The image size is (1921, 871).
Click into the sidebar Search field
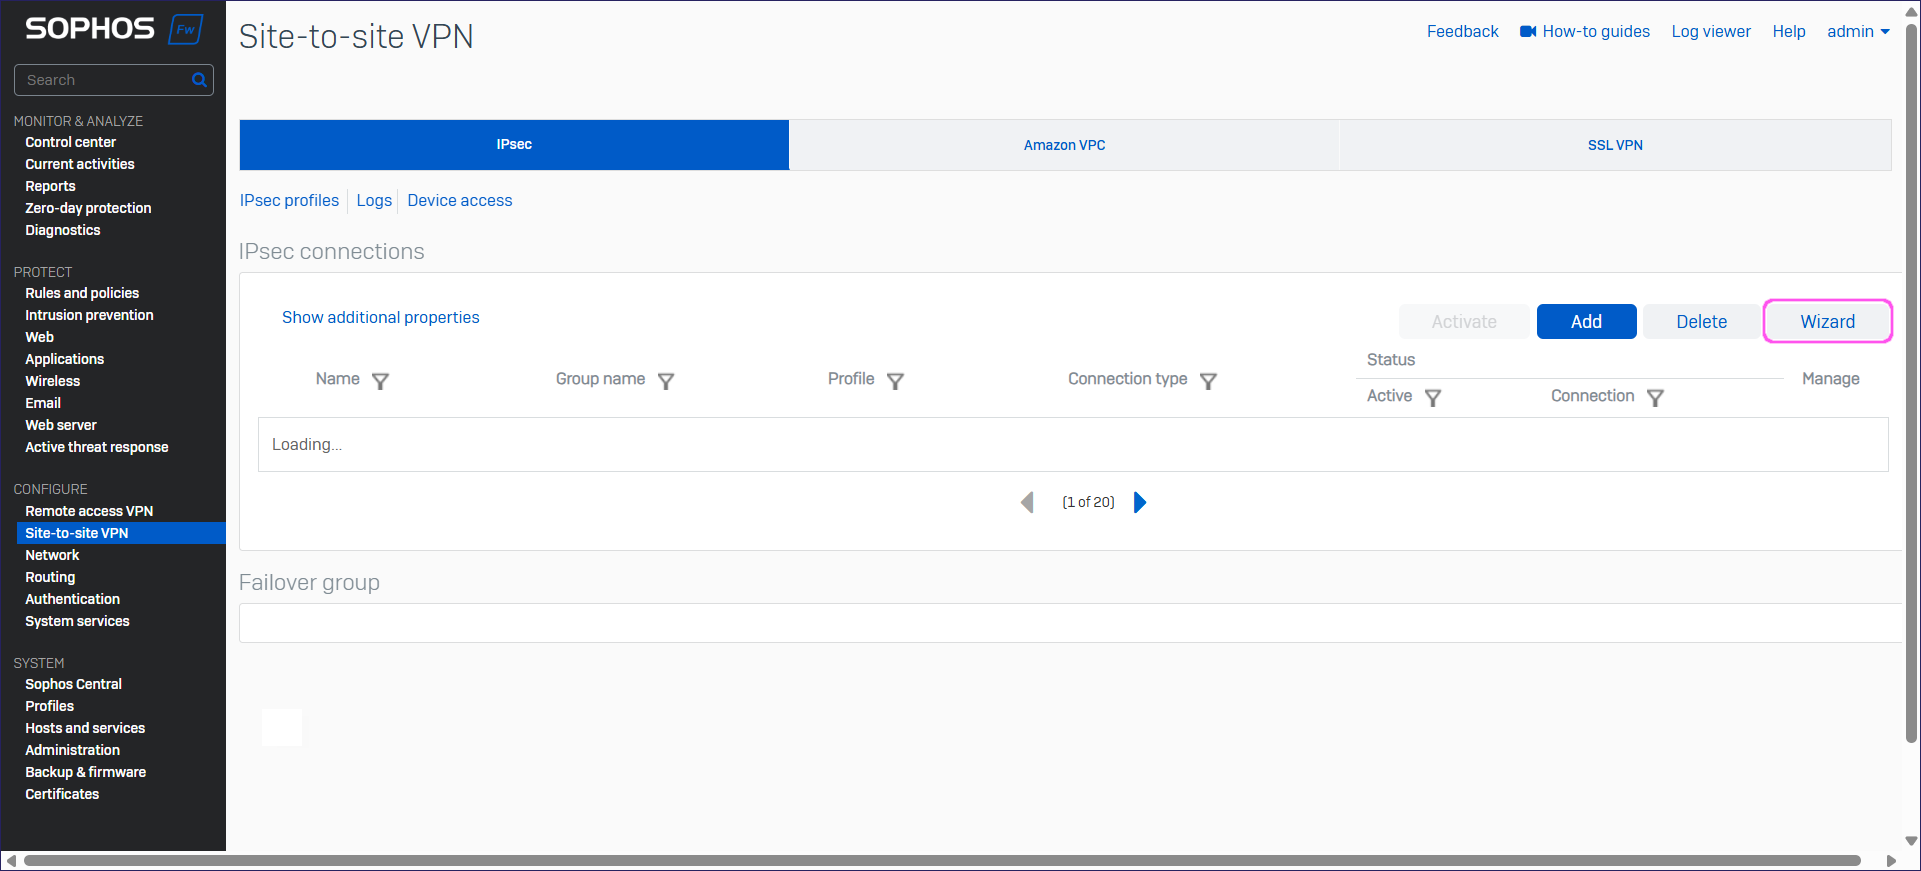point(105,80)
